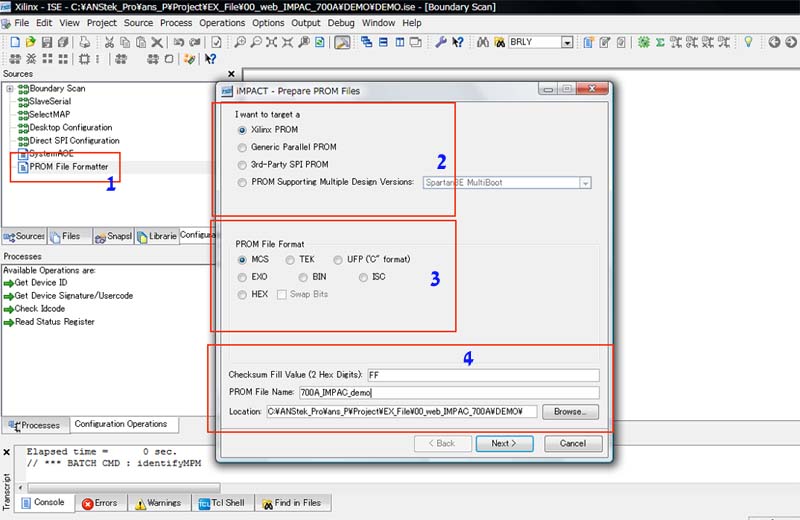The width and height of the screenshot is (800, 520).
Task: Switch to the Processes tab
Action: click(35, 425)
